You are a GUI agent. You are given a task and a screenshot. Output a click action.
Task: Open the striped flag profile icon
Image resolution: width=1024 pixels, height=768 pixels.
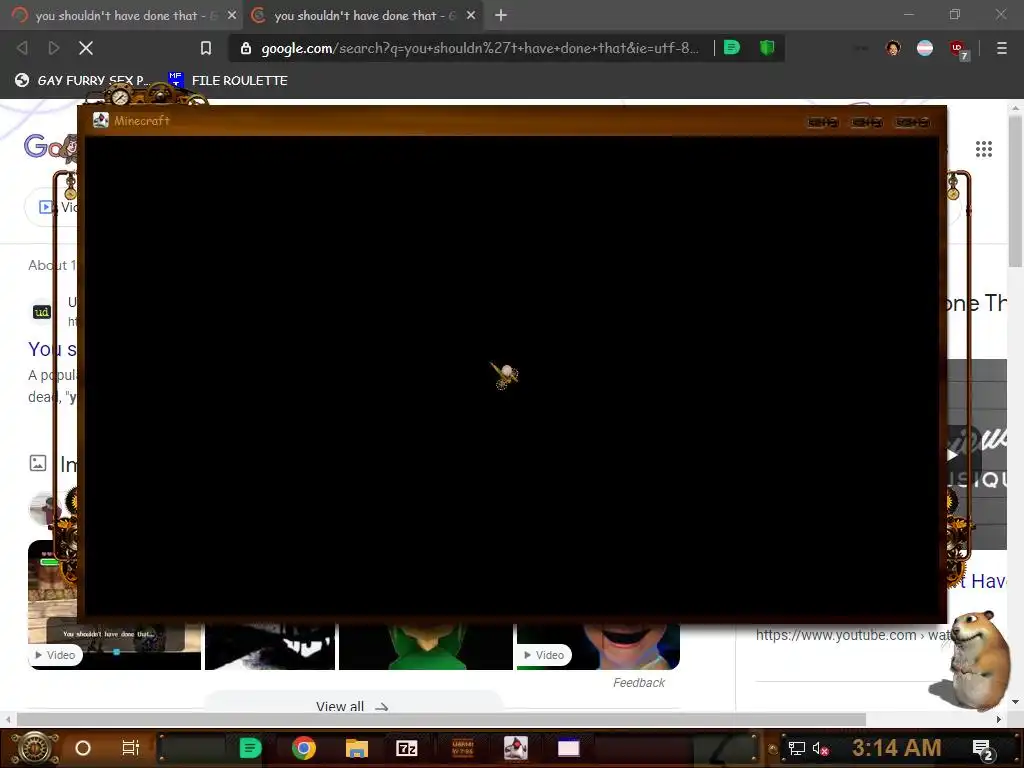click(925, 48)
